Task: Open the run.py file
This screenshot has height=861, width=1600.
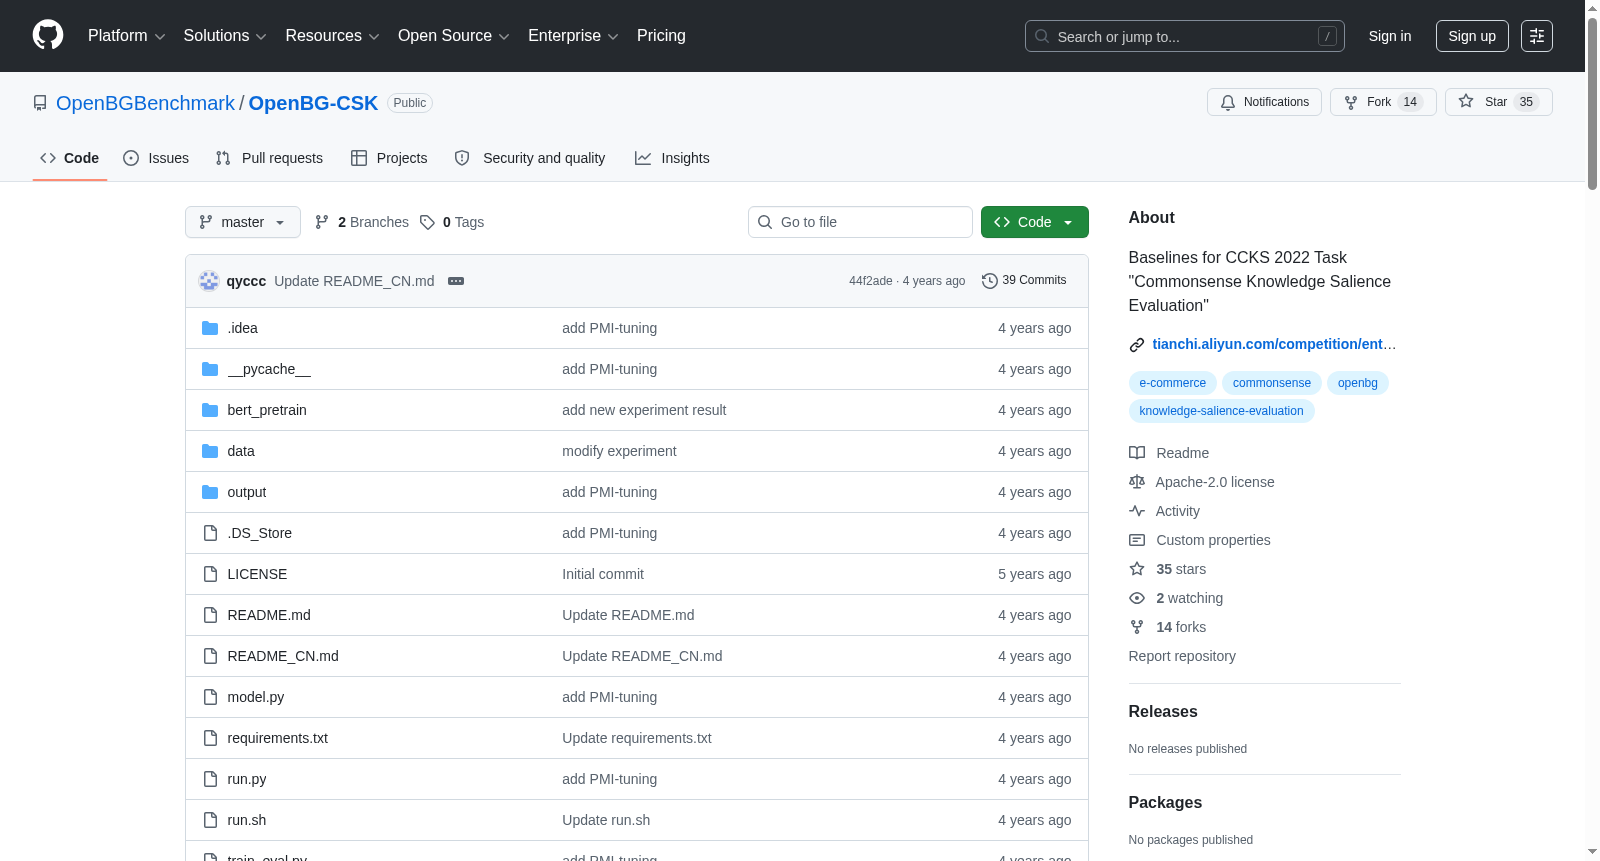Action: pos(247,779)
